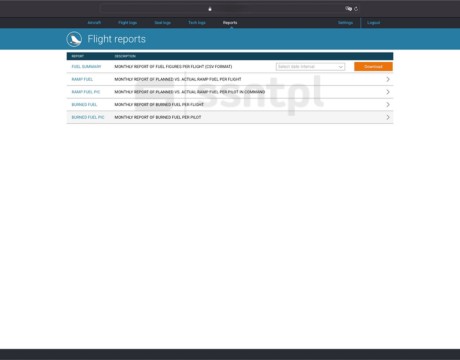Expand the Burned Fuel row chevron
The image size is (460, 360).
[388, 105]
